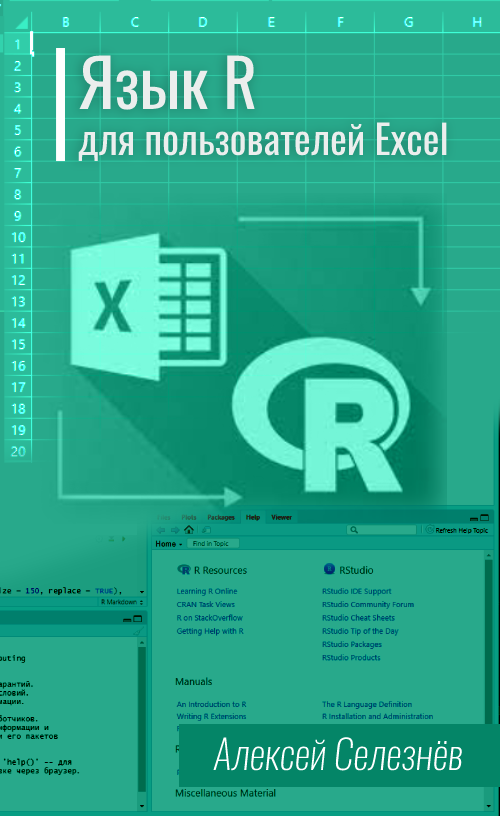Click down arrow of Help pane scrollbar
Screen dimensions: 500x816
tap(489, 806)
